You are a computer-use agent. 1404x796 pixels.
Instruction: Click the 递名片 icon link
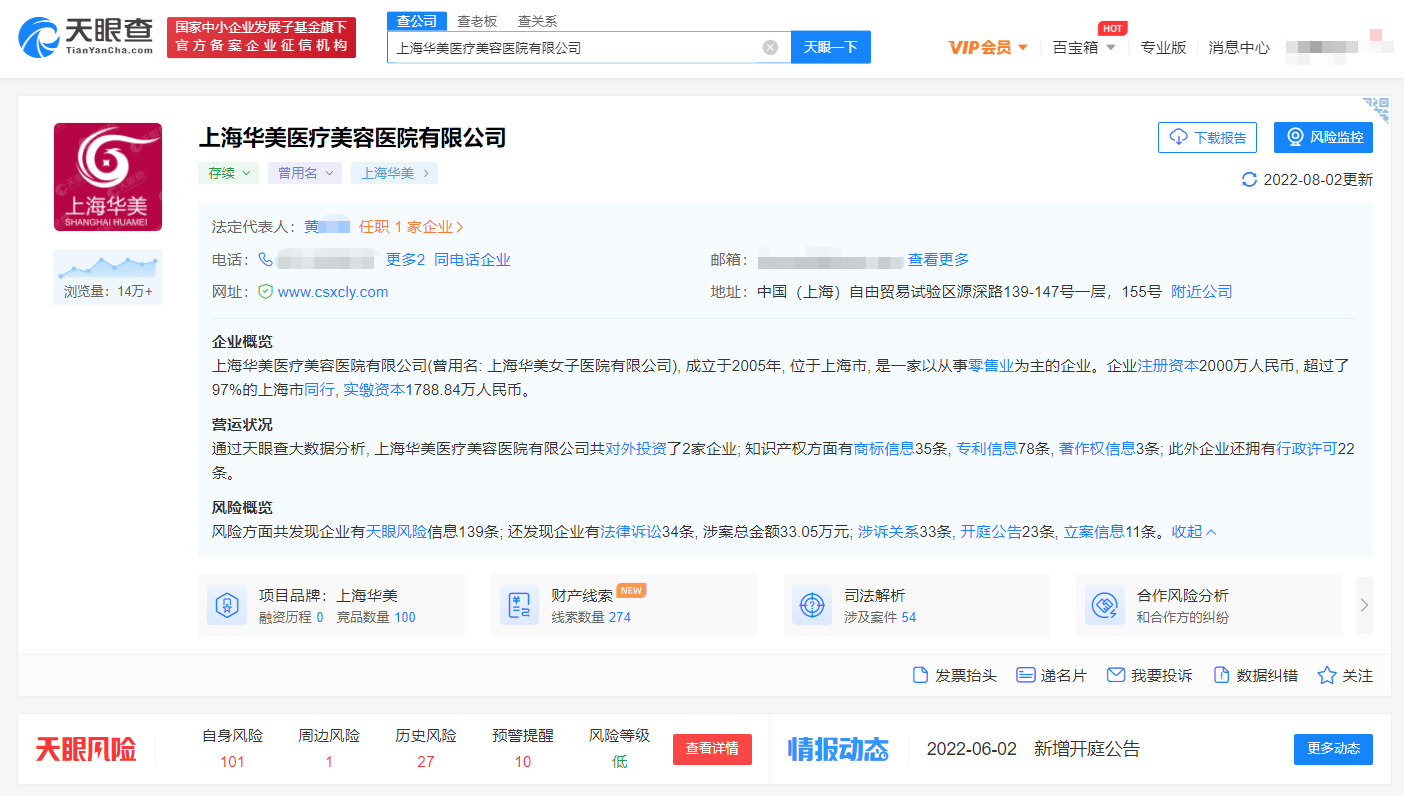(x=1051, y=675)
